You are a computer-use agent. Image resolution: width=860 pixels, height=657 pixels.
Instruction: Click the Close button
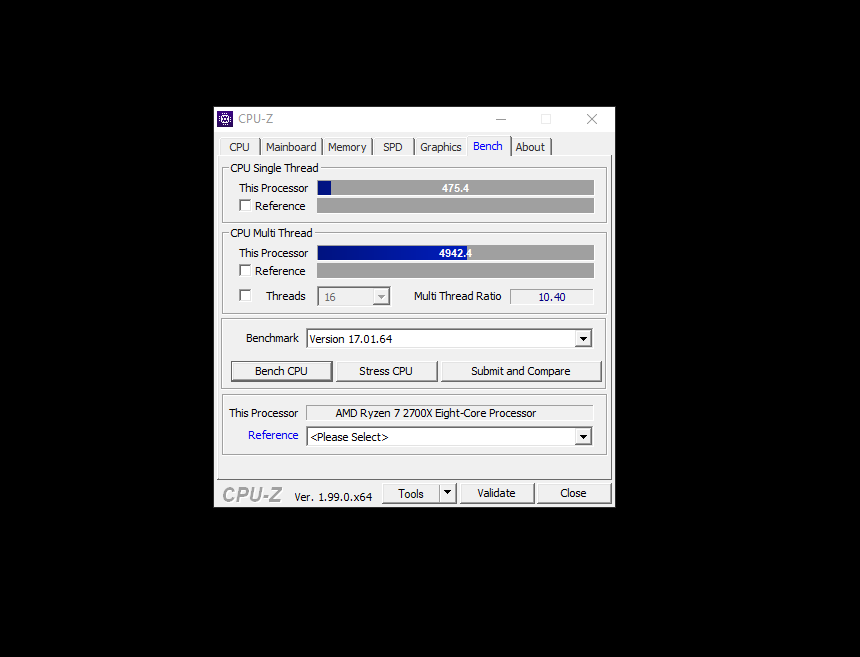(574, 493)
